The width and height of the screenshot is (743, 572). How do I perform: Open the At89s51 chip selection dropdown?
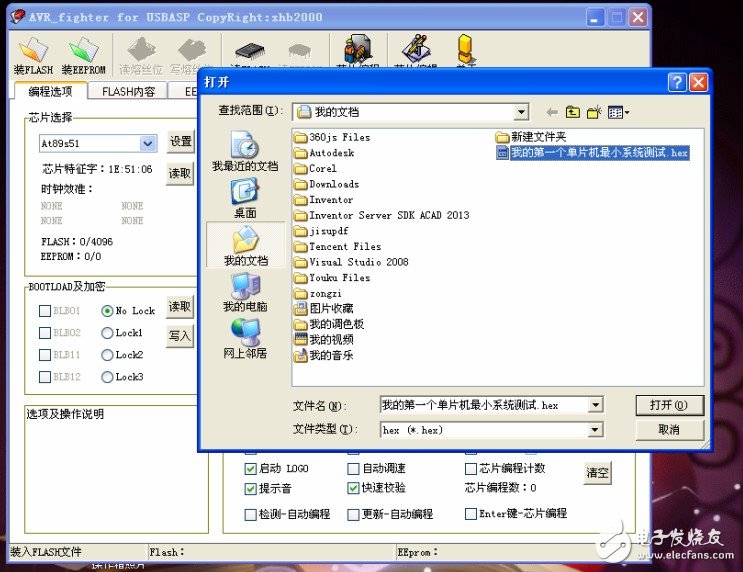148,144
